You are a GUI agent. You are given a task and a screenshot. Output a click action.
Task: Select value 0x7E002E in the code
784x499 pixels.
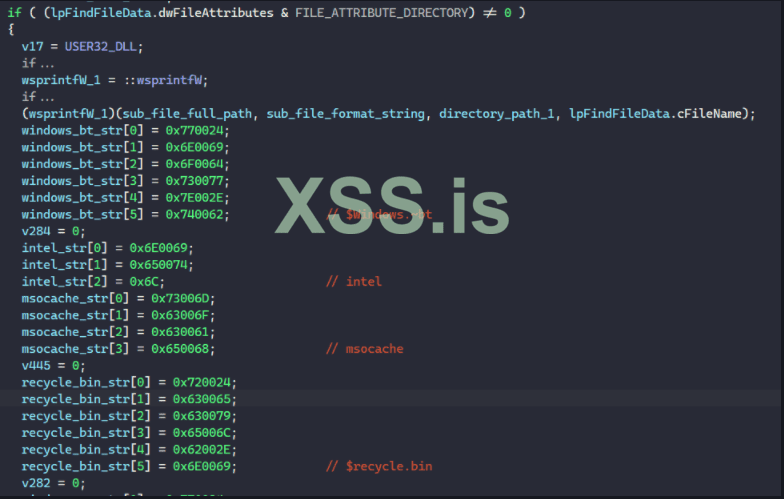[x=194, y=198]
